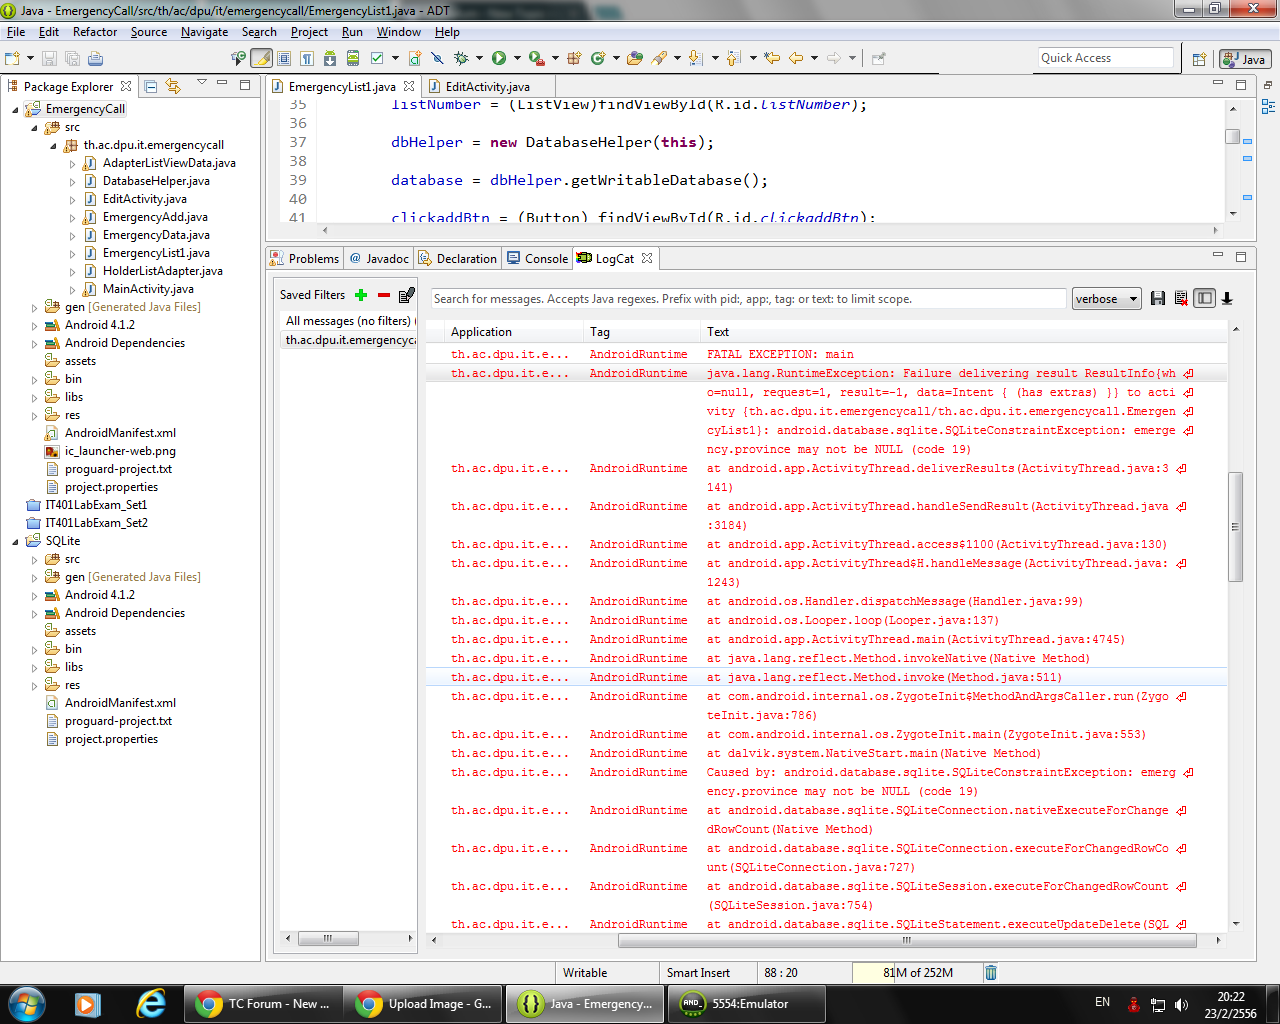Expand the res folder under EmergencyCall
The height and width of the screenshot is (1024, 1280).
(x=34, y=415)
